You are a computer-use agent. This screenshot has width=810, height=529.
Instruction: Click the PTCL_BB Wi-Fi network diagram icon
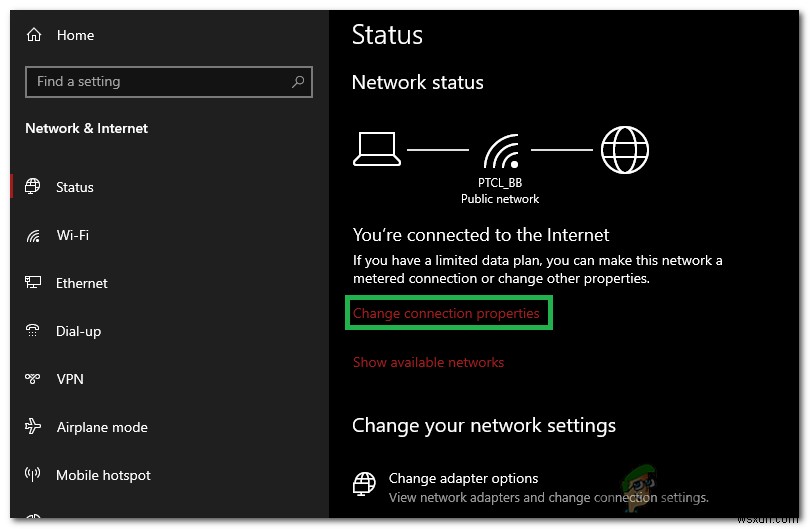click(500, 152)
